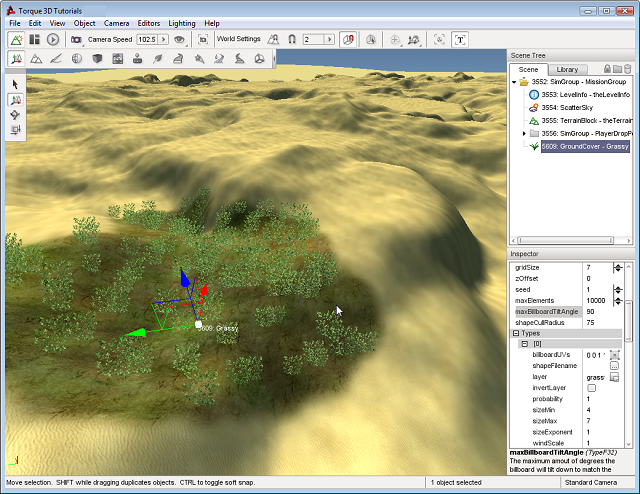Click the camera icon beside Camera Speed
Viewport: 640px width, 494px height.
click(x=76, y=39)
